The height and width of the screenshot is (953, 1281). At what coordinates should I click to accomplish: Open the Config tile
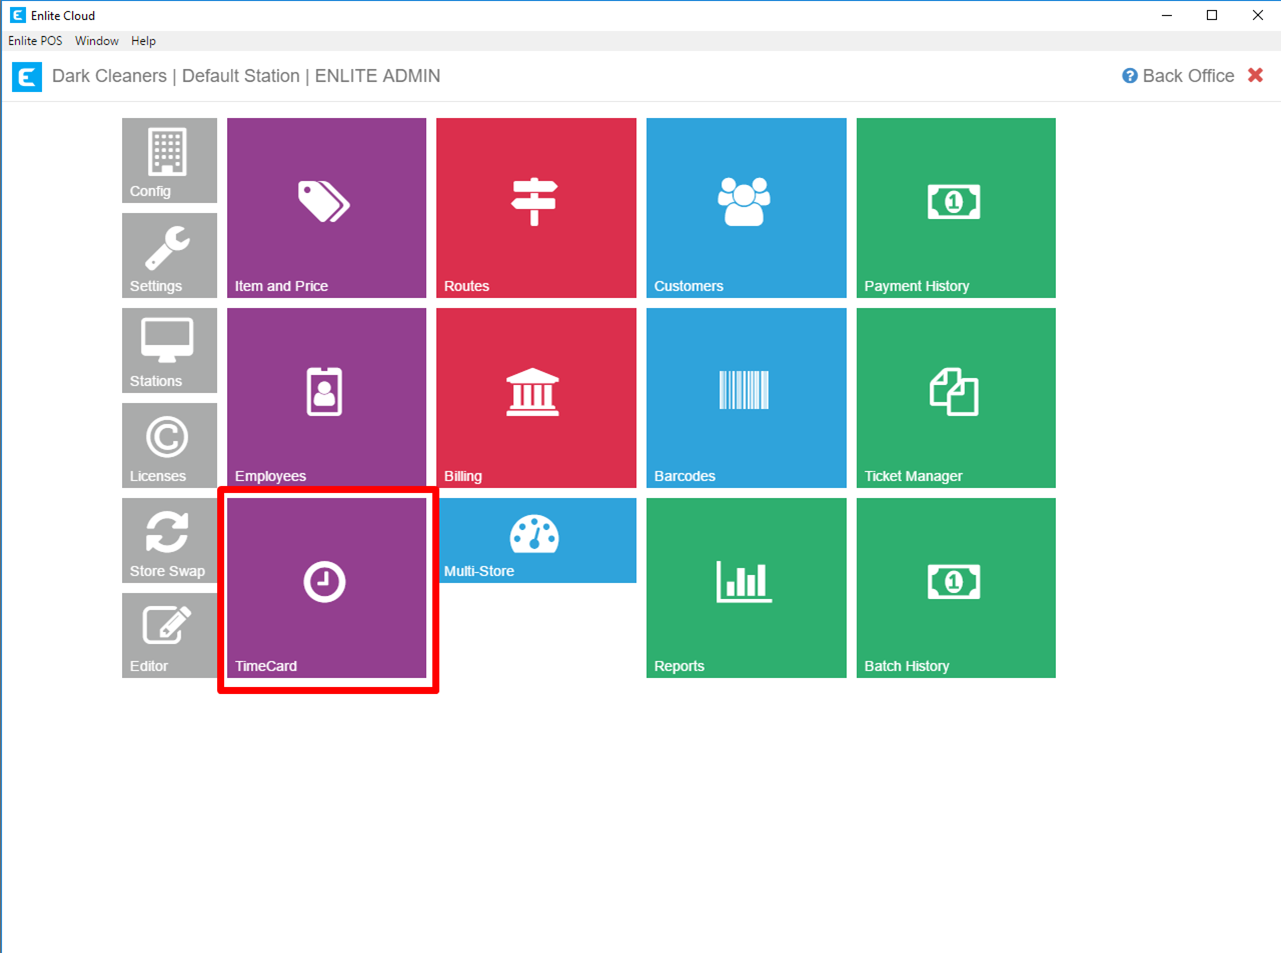coord(169,160)
